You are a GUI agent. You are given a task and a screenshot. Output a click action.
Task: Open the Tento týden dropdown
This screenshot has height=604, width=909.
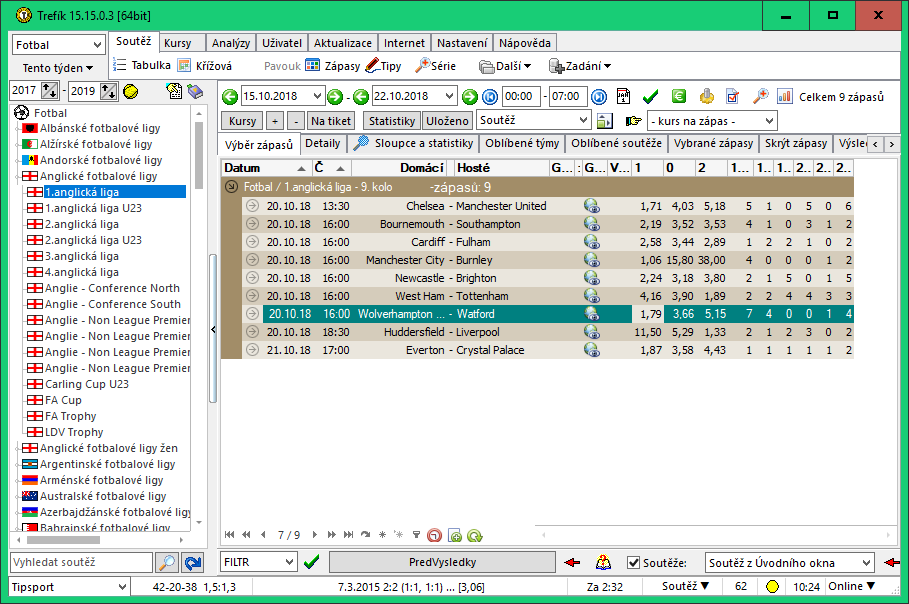tap(57, 68)
